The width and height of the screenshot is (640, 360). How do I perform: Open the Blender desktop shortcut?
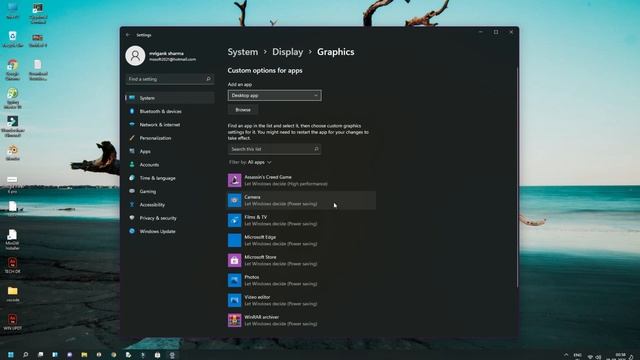coord(13,153)
